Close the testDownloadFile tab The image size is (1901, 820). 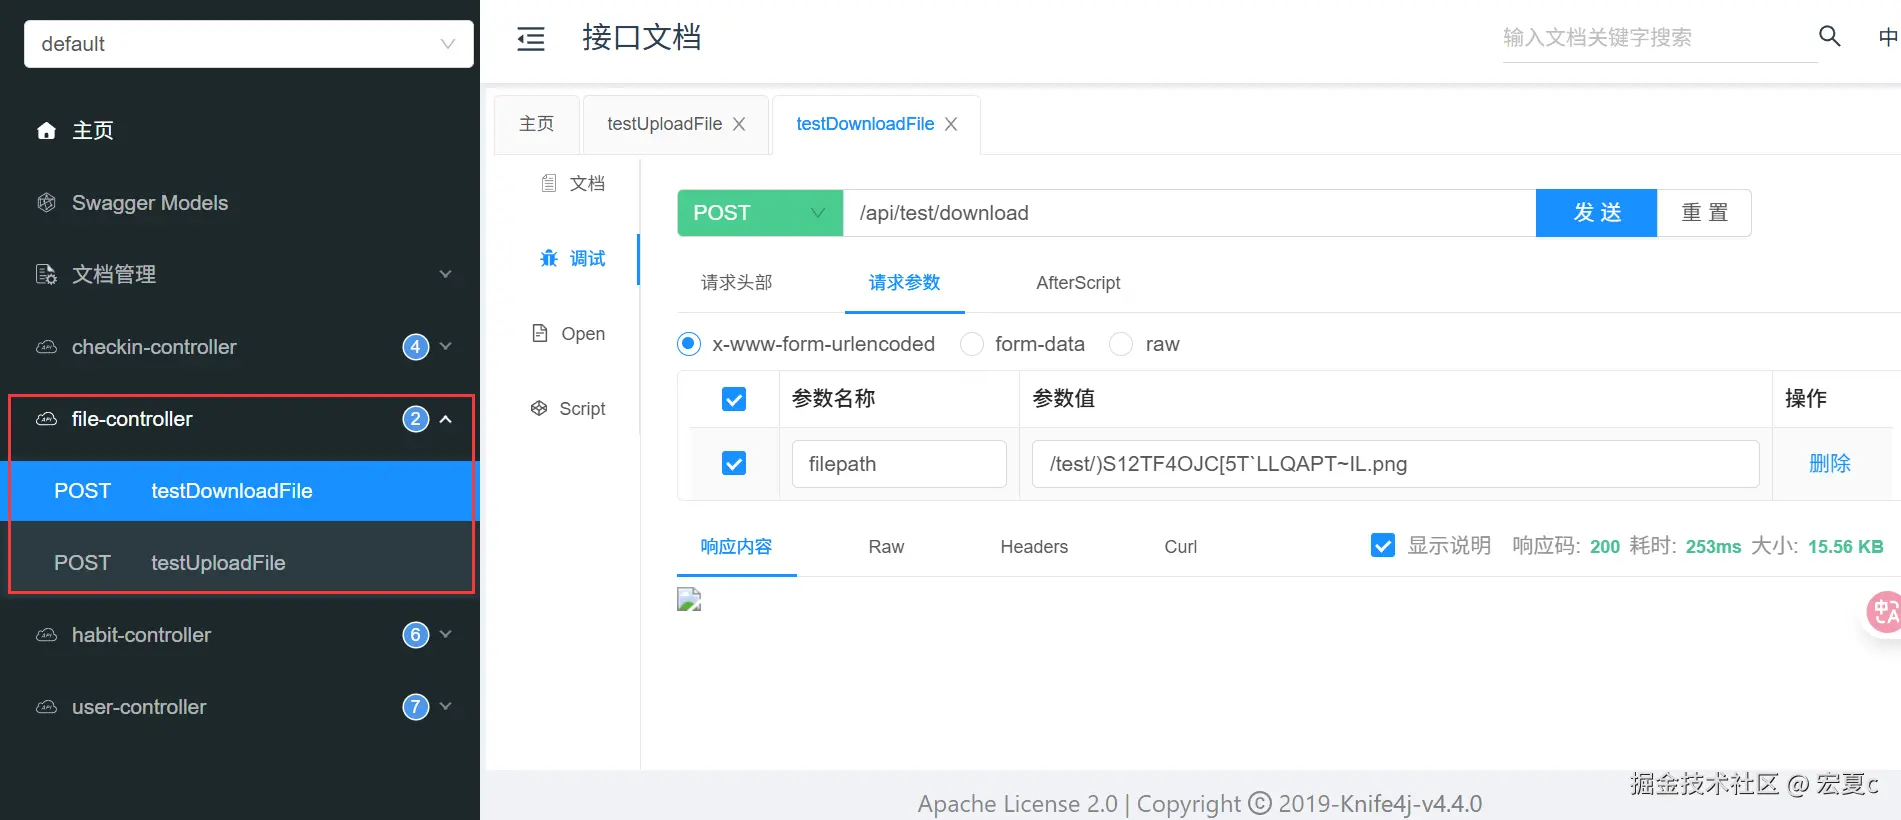(951, 124)
